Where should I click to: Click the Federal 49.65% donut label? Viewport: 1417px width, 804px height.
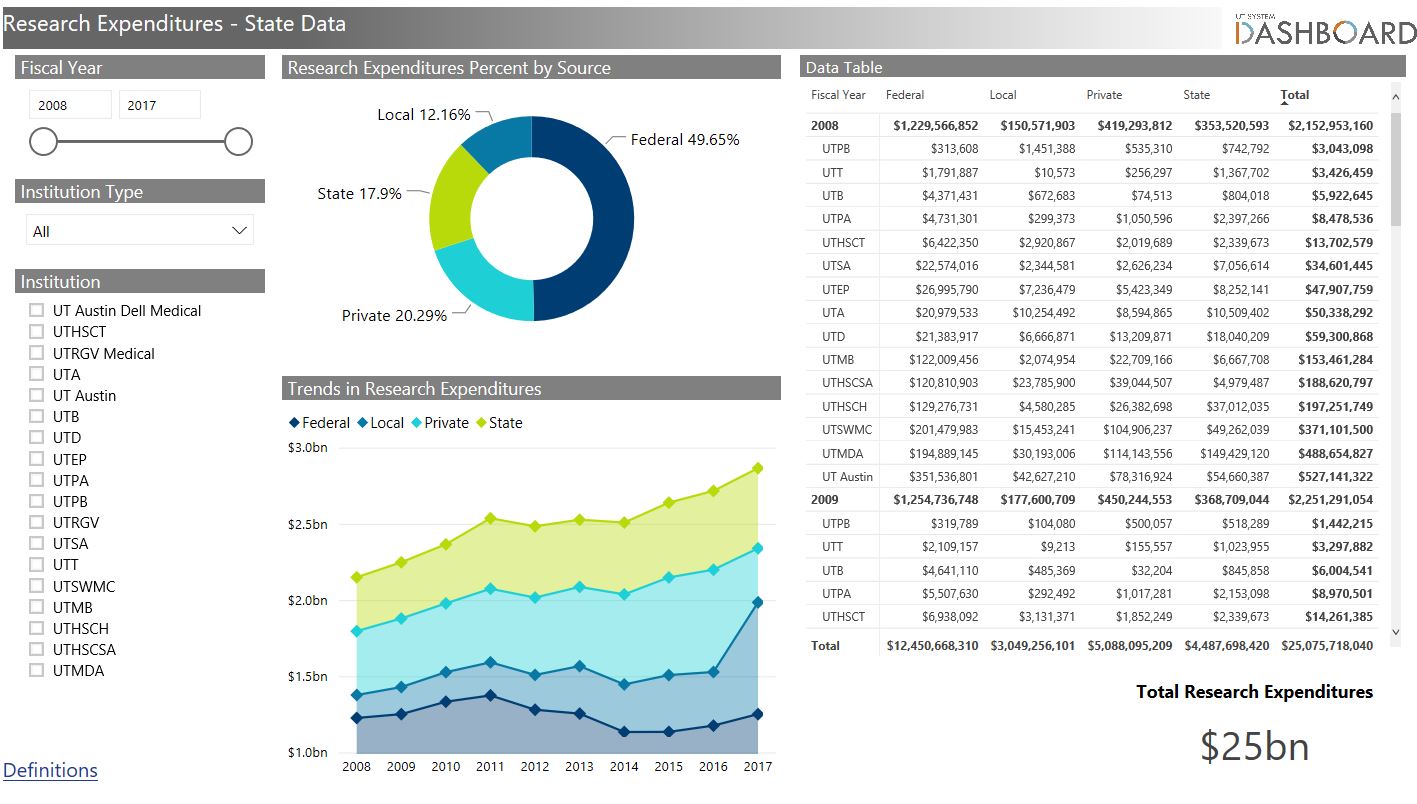(x=685, y=140)
